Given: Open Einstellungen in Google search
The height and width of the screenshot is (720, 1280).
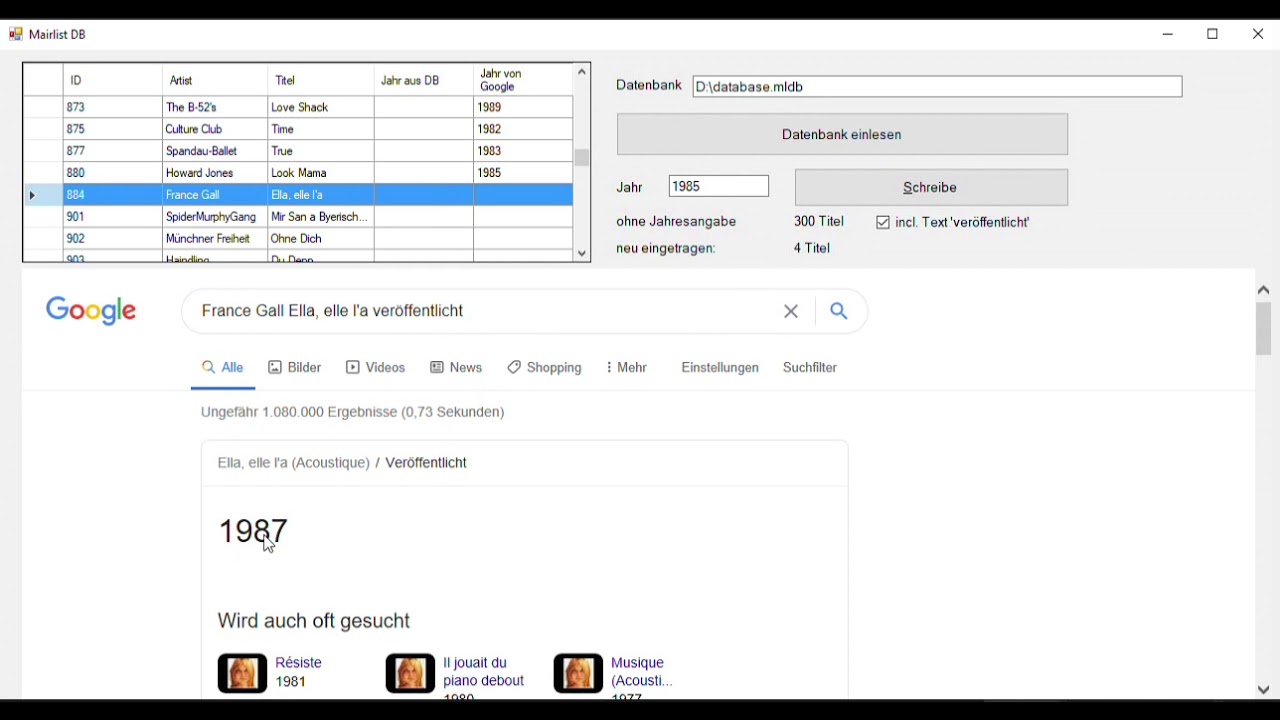Looking at the screenshot, I should [x=720, y=368].
